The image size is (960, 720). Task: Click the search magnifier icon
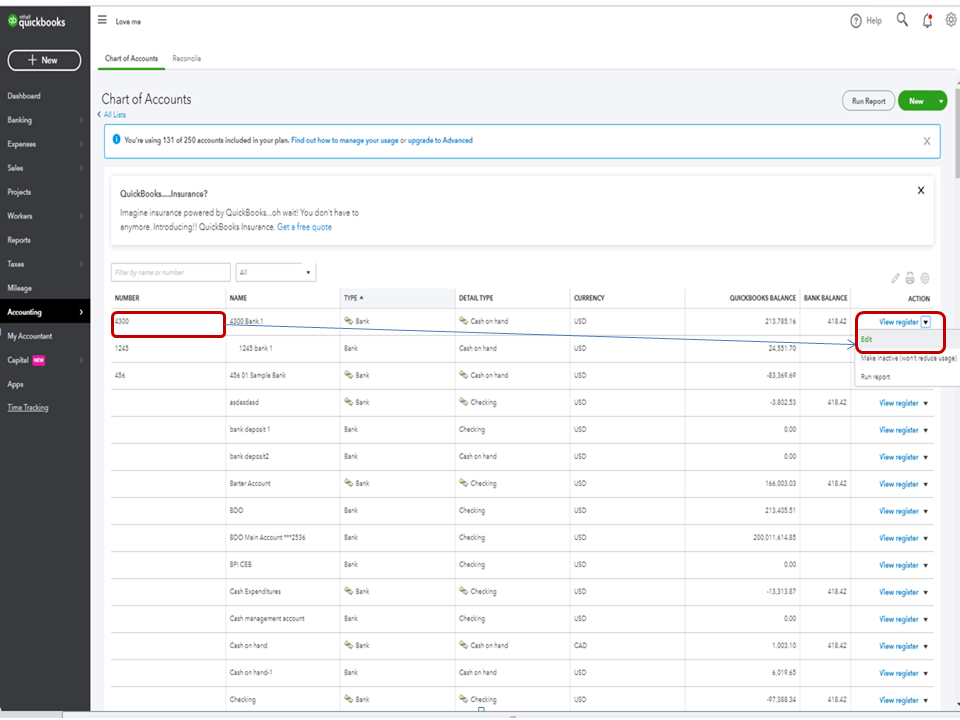[x=902, y=20]
